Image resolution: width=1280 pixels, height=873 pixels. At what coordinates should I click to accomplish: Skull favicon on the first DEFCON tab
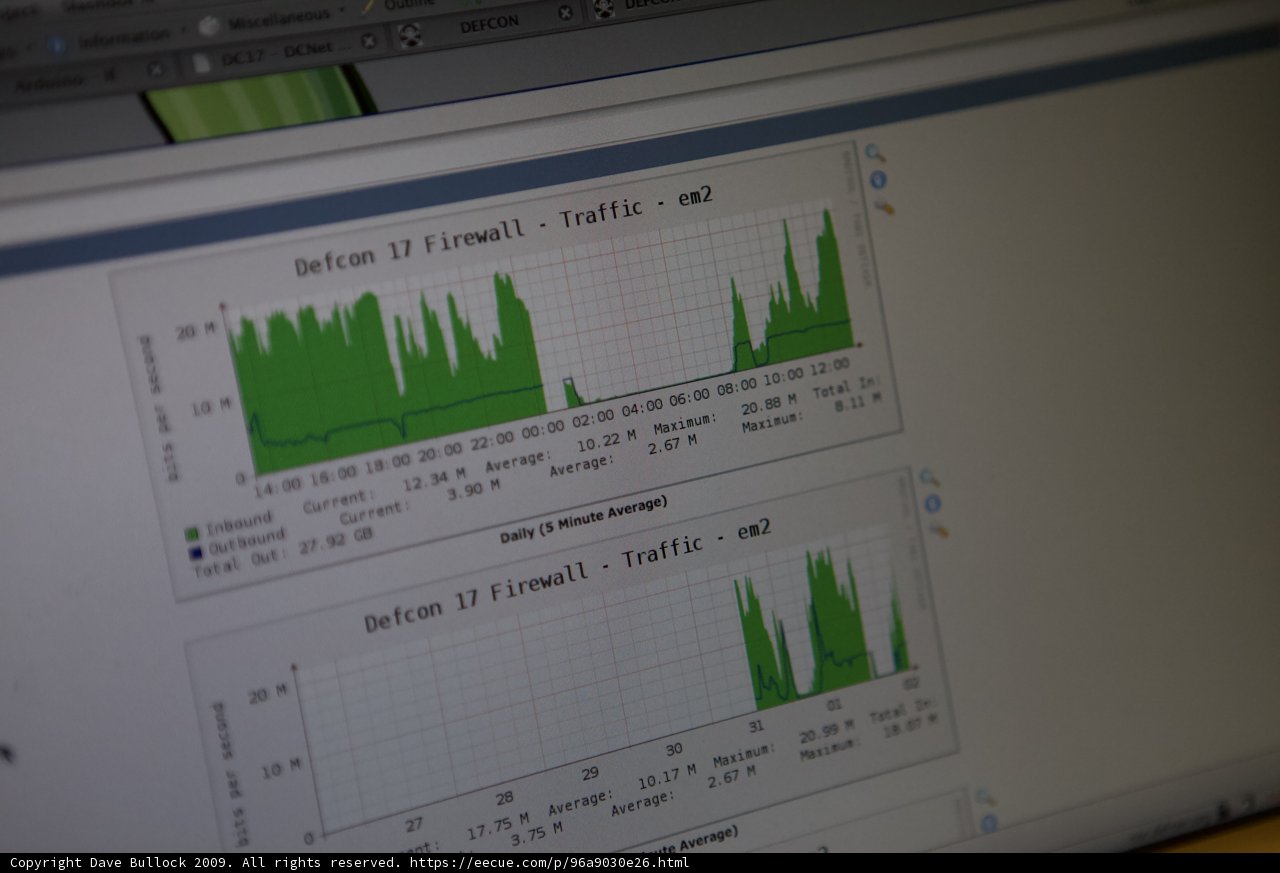409,33
